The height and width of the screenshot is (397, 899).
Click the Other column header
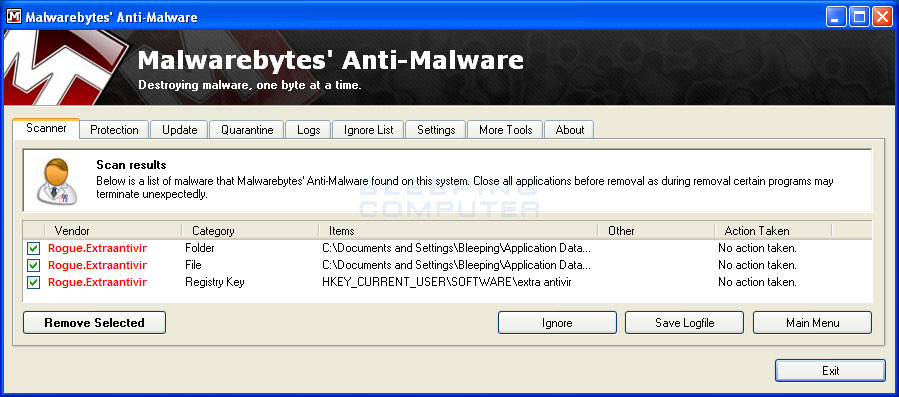tap(656, 231)
